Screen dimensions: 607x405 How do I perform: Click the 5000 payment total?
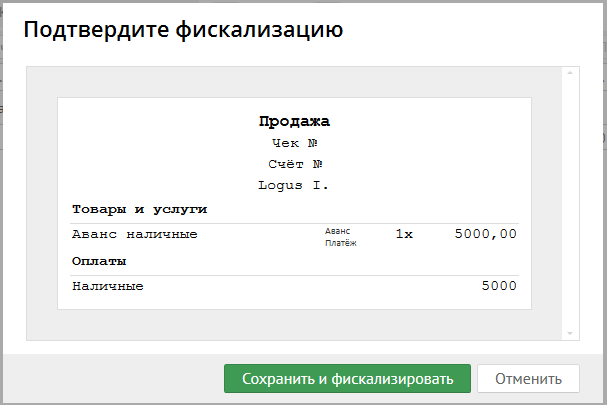499,287
